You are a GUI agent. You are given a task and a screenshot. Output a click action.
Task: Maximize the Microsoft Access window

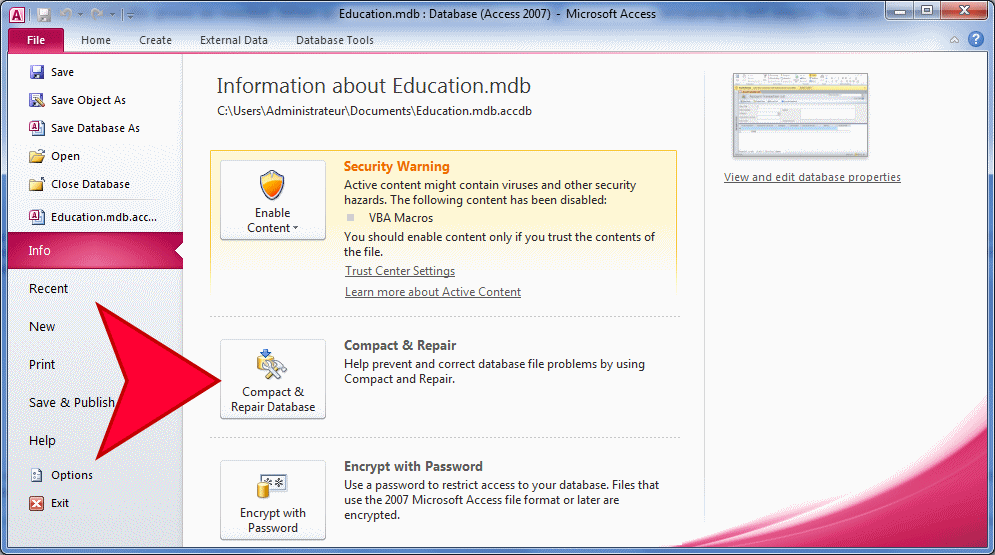coord(927,11)
